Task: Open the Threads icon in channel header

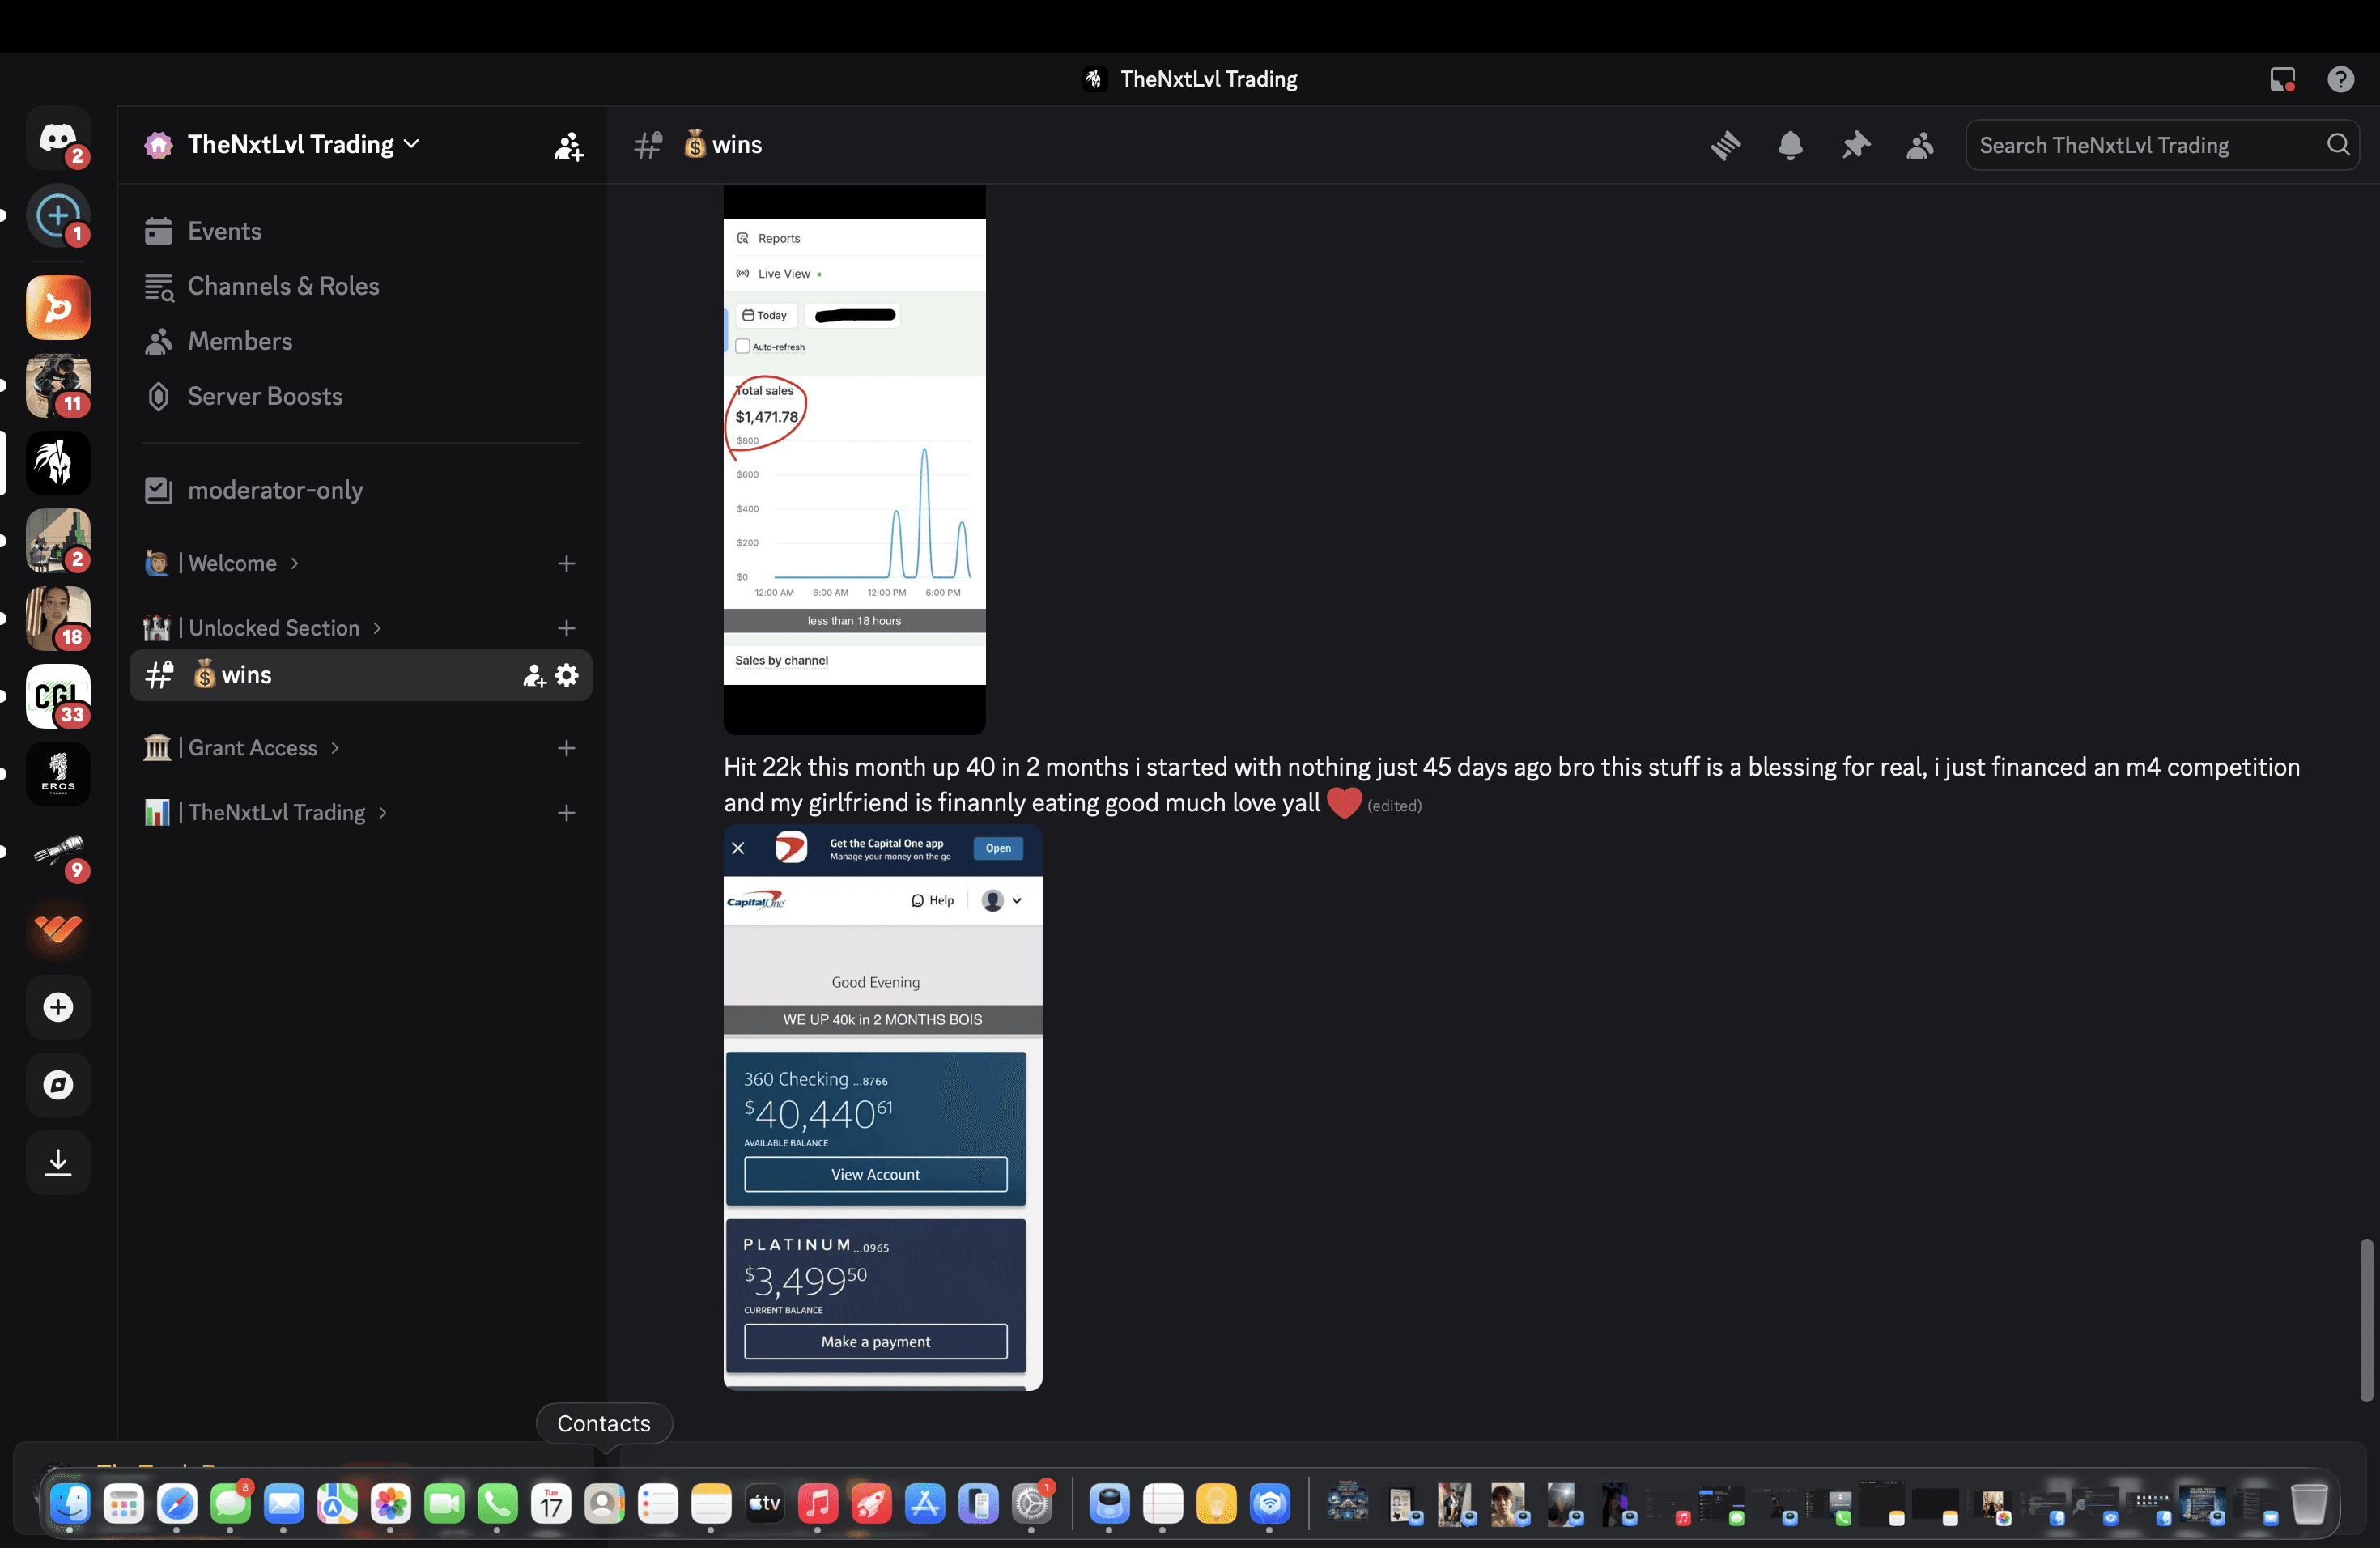Action: point(1725,145)
